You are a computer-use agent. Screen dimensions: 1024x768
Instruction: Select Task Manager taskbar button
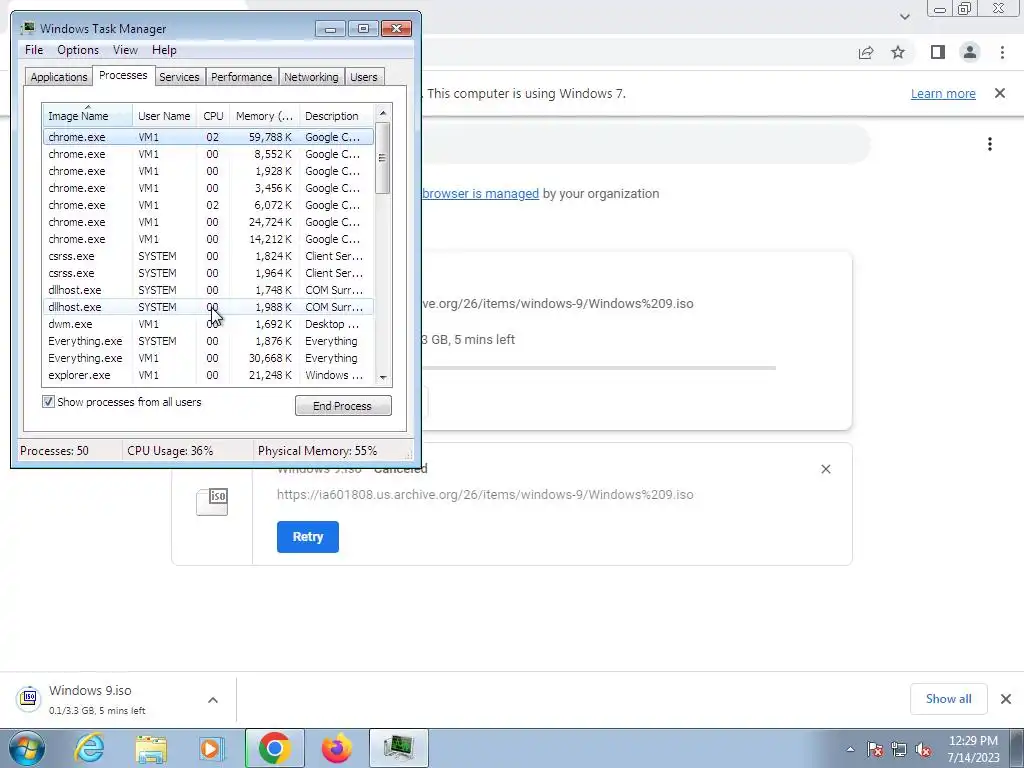click(x=399, y=748)
